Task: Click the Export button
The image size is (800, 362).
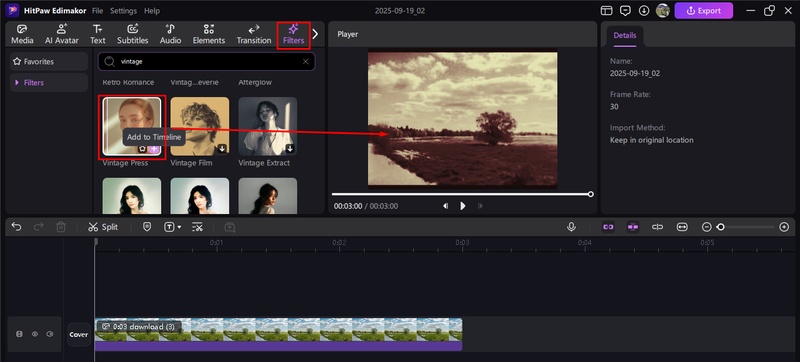Action: pos(704,11)
